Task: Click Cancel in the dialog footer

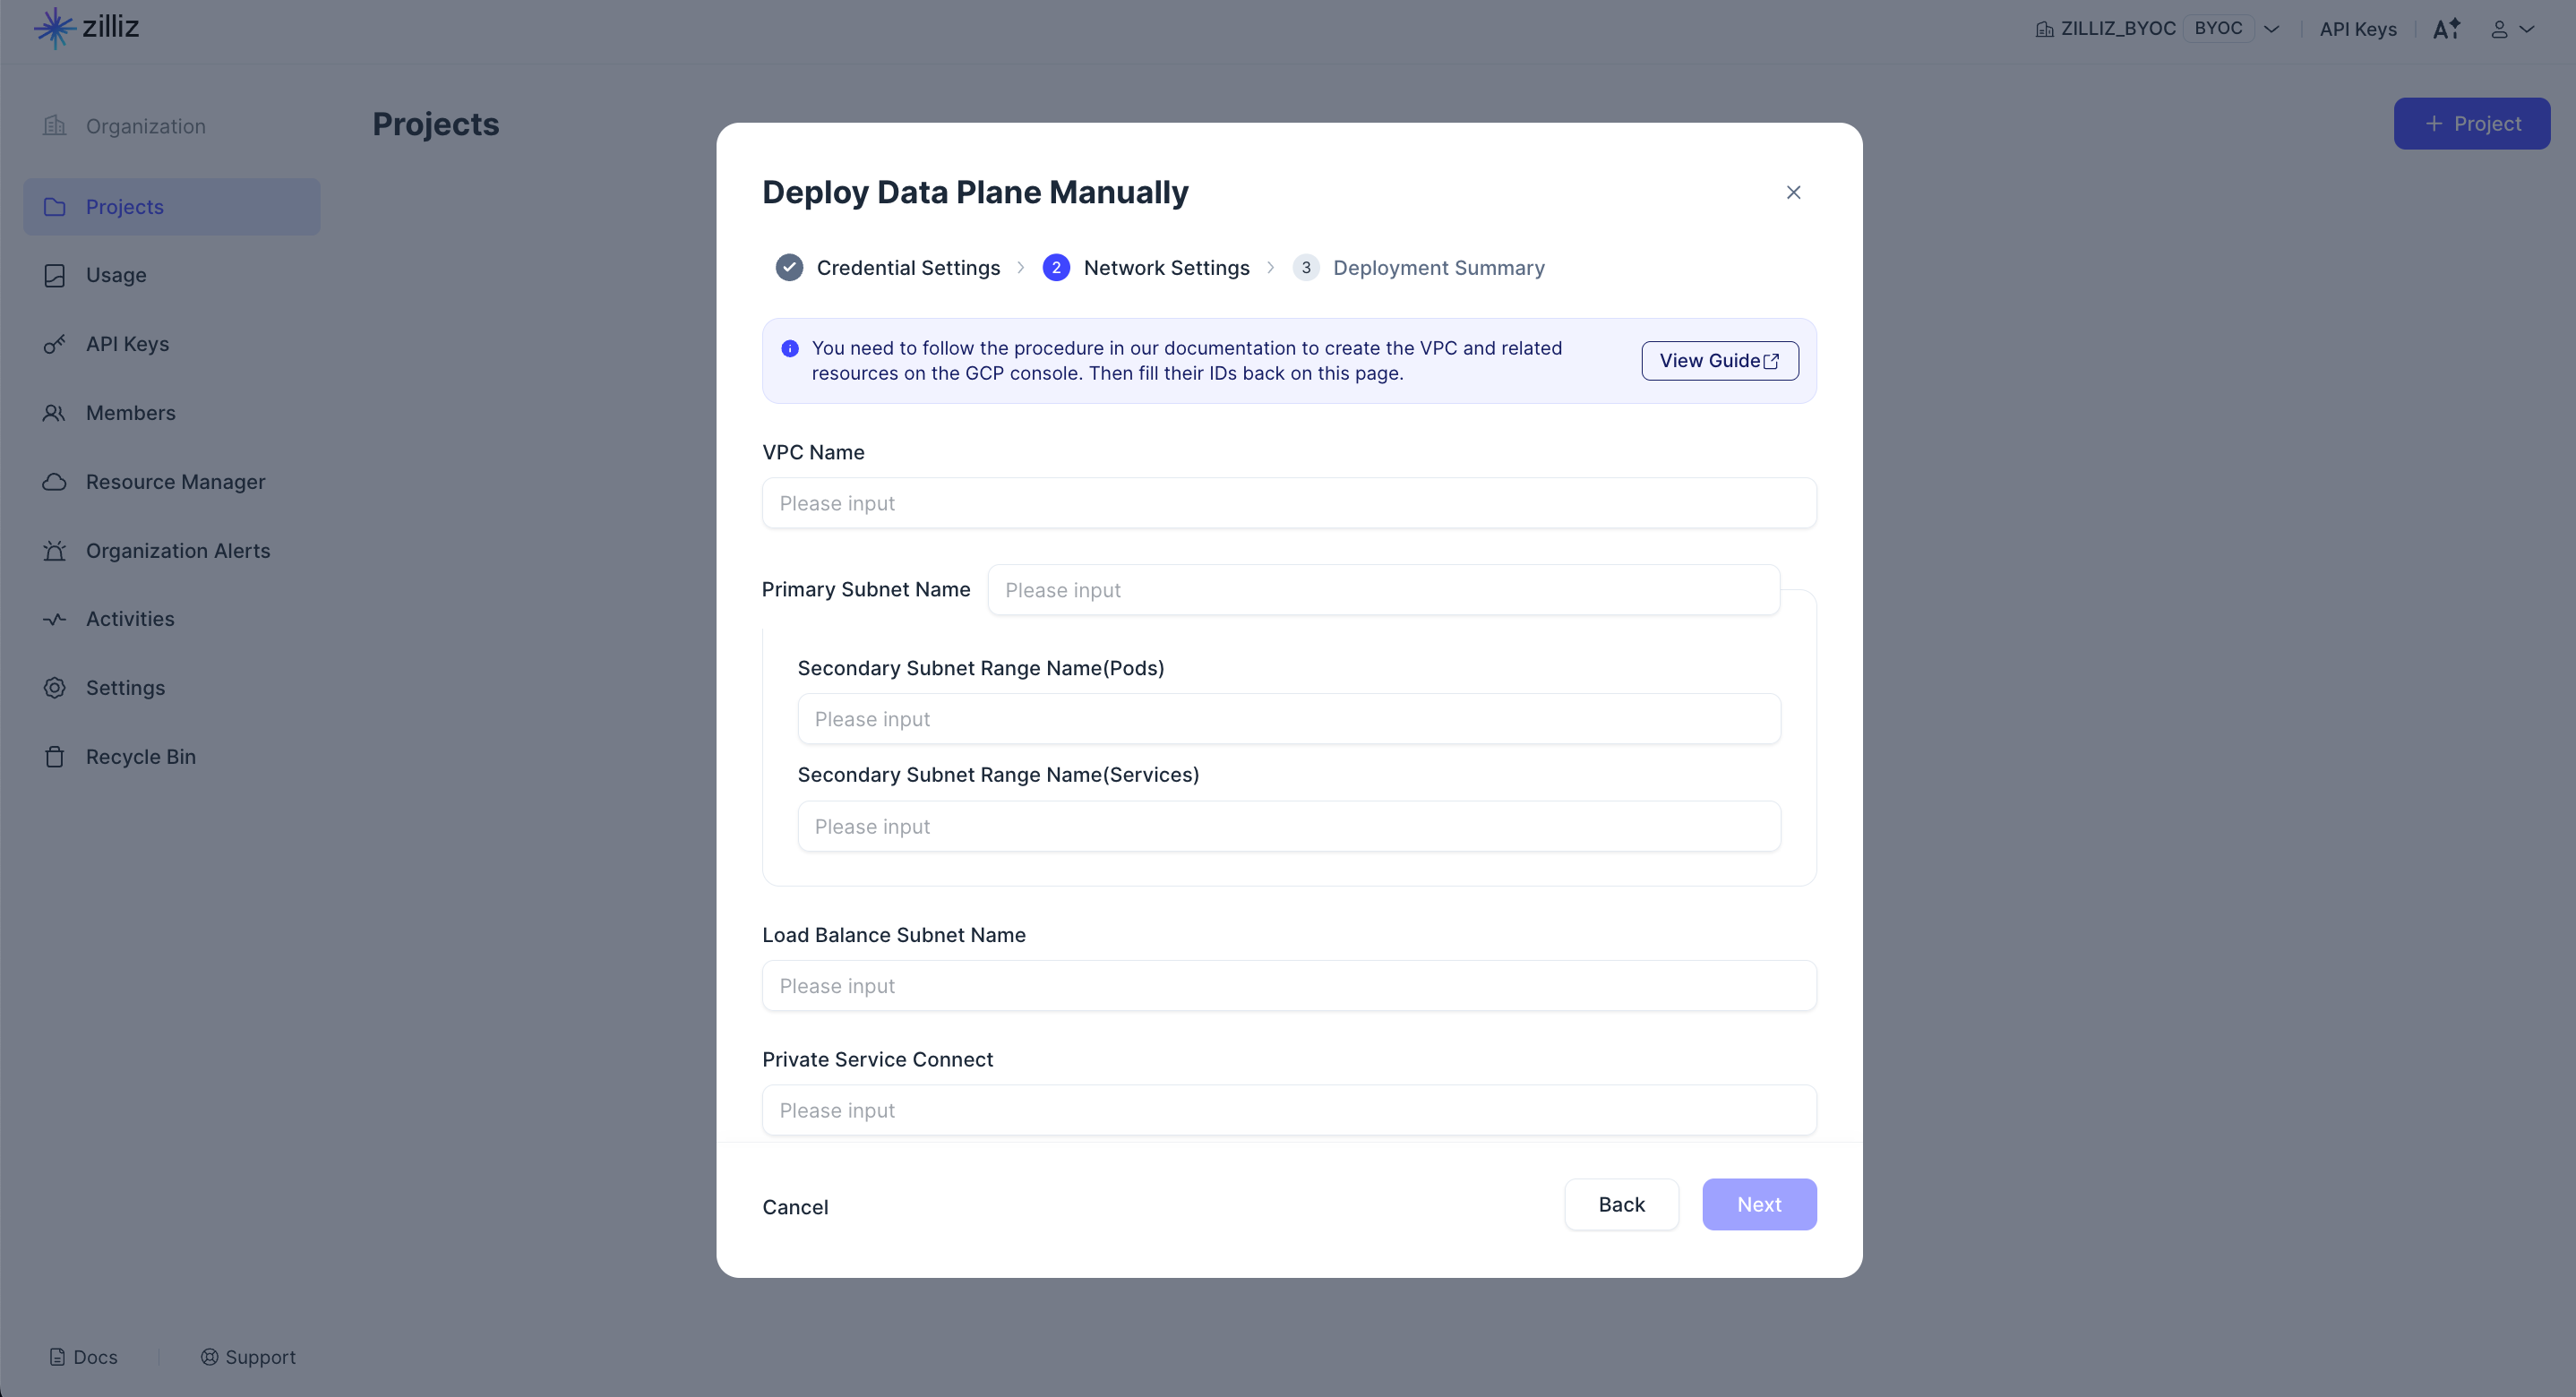Action: 795,1207
